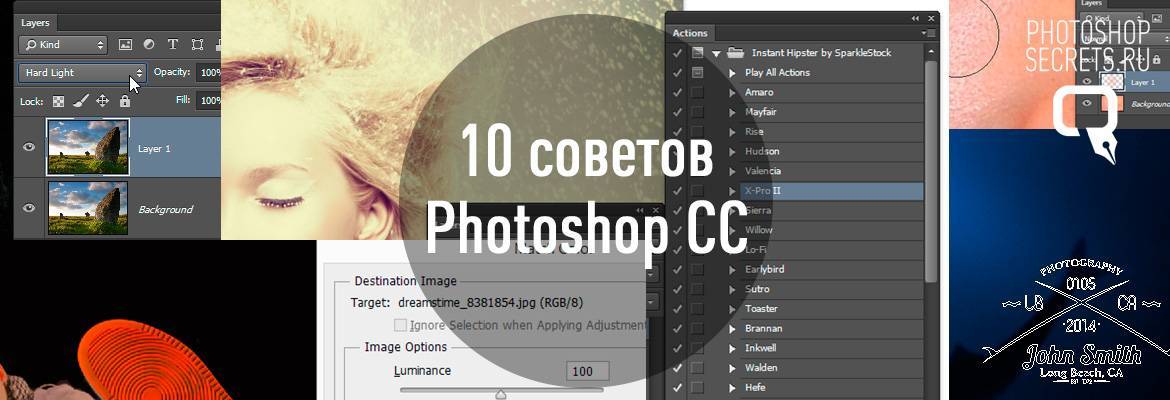Select the X-Pro II action
The height and width of the screenshot is (400, 1170).
[x=832, y=191]
